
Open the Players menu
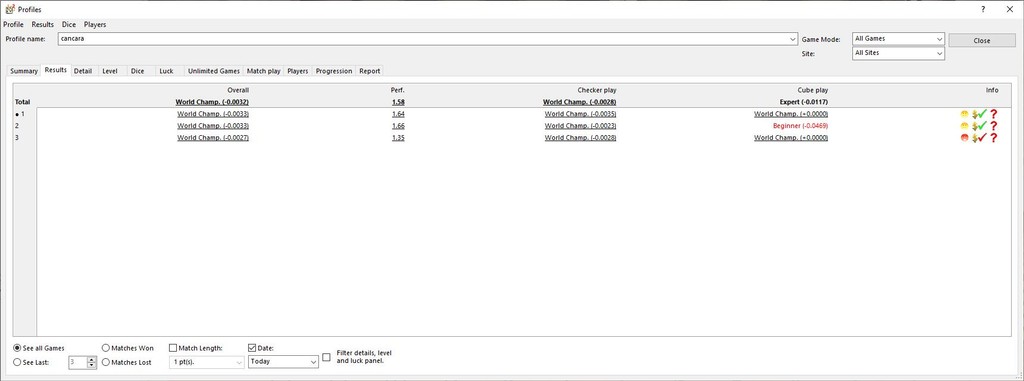pos(95,24)
